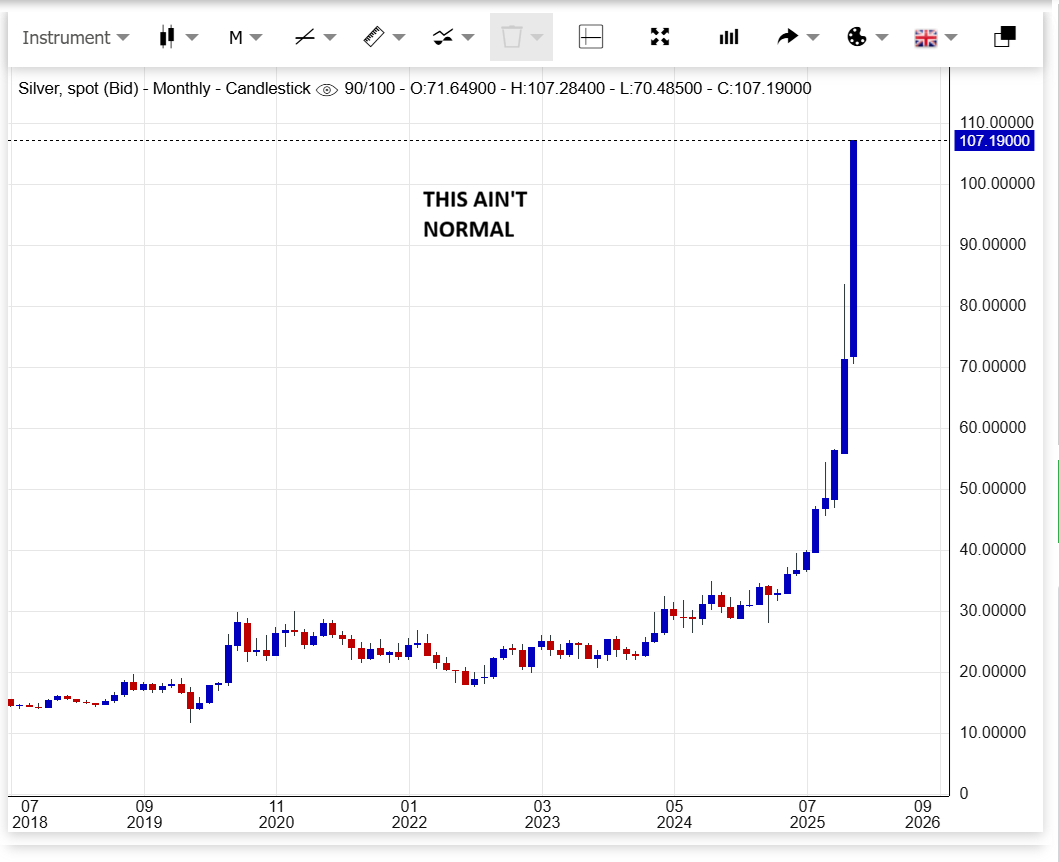The width and height of the screenshot is (1059, 862).
Task: Open the UK flag language menu
Action: (x=926, y=37)
